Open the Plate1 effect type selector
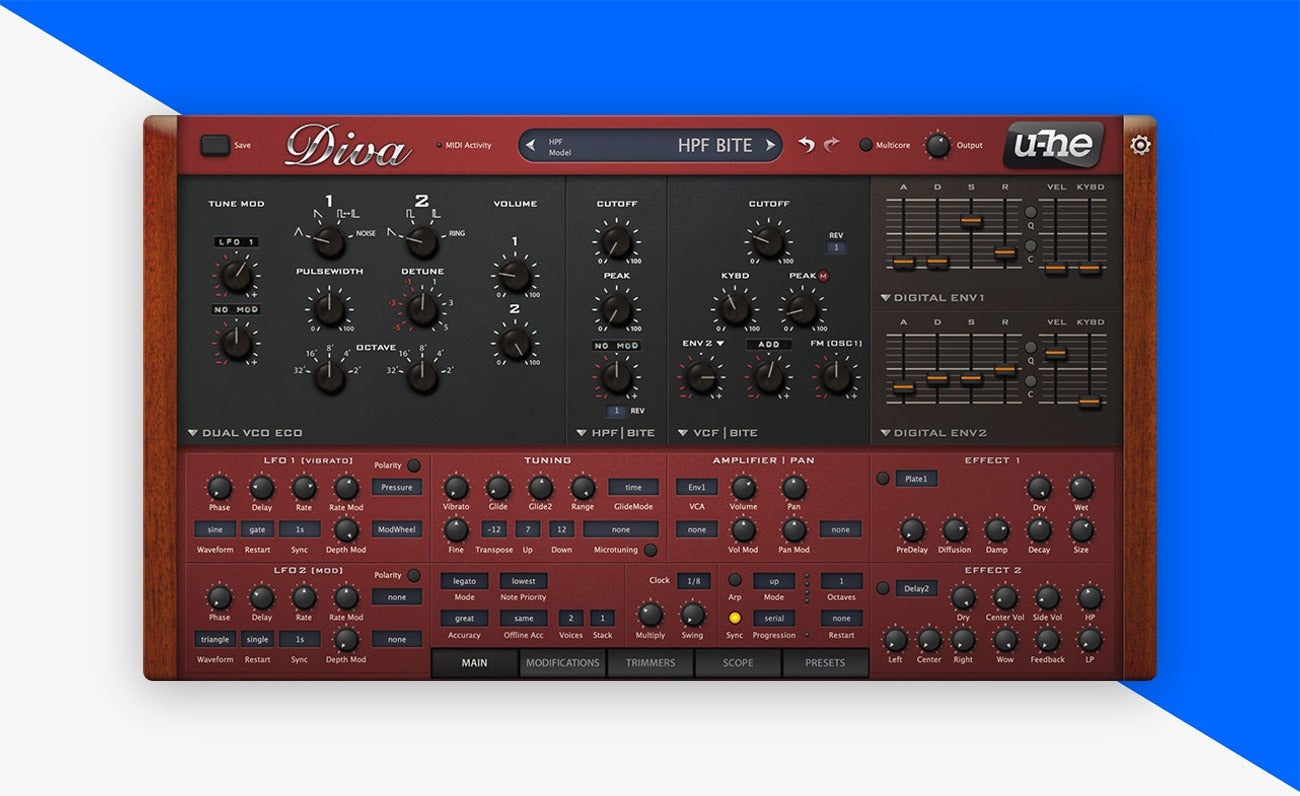The width and height of the screenshot is (1300, 796). click(x=916, y=479)
